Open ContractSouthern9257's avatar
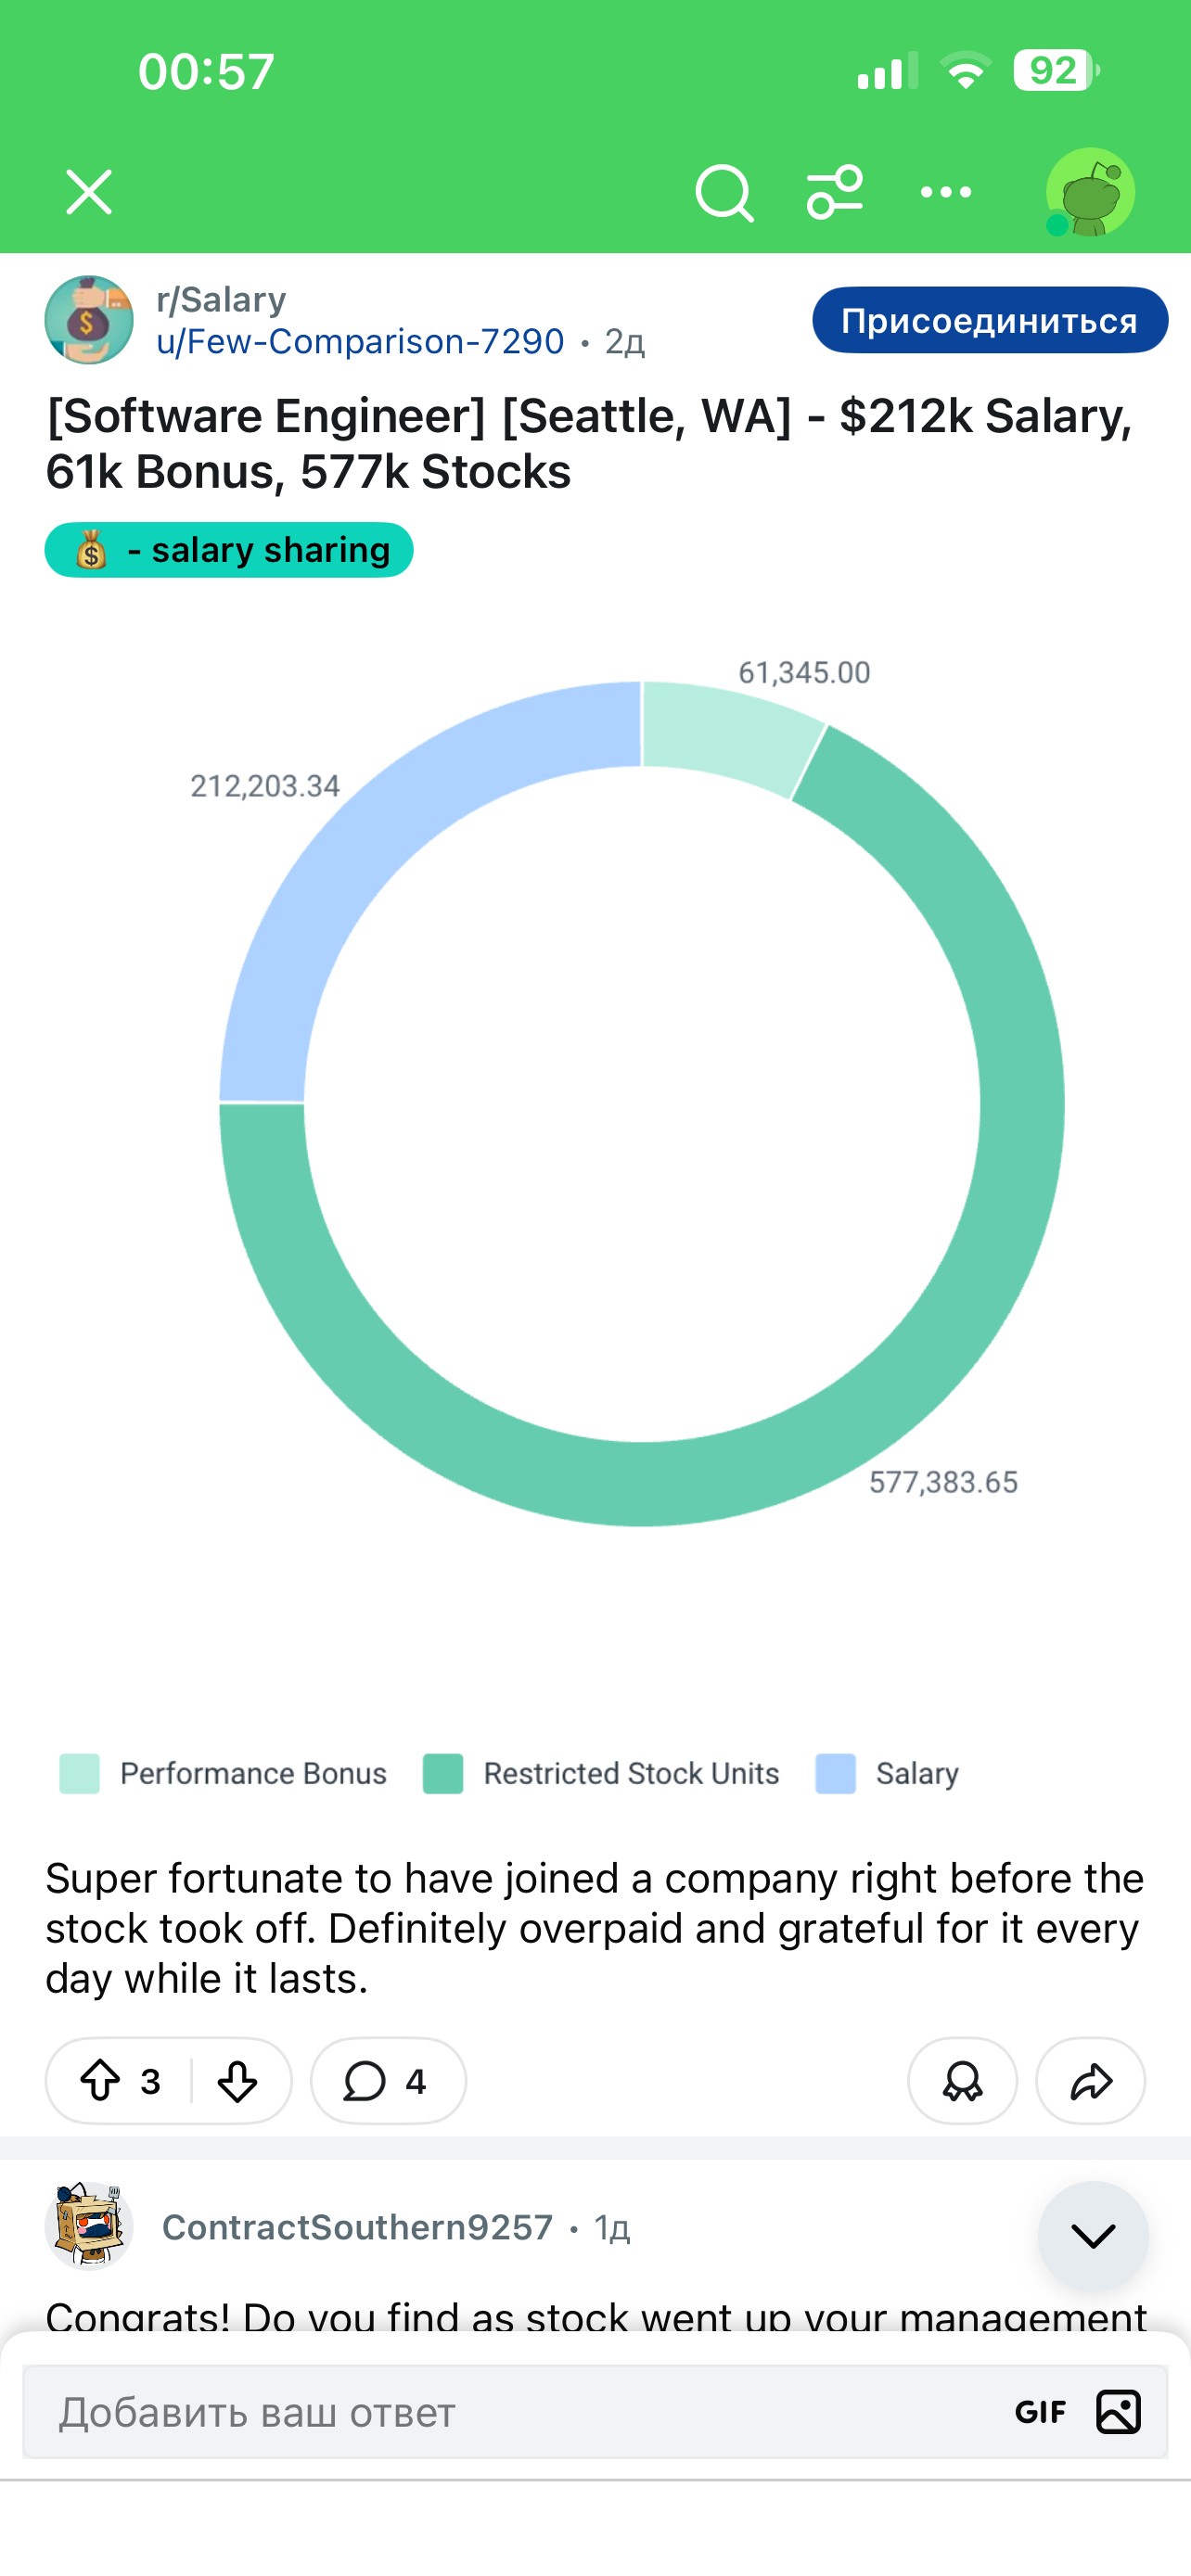1191x2576 pixels. point(89,2226)
